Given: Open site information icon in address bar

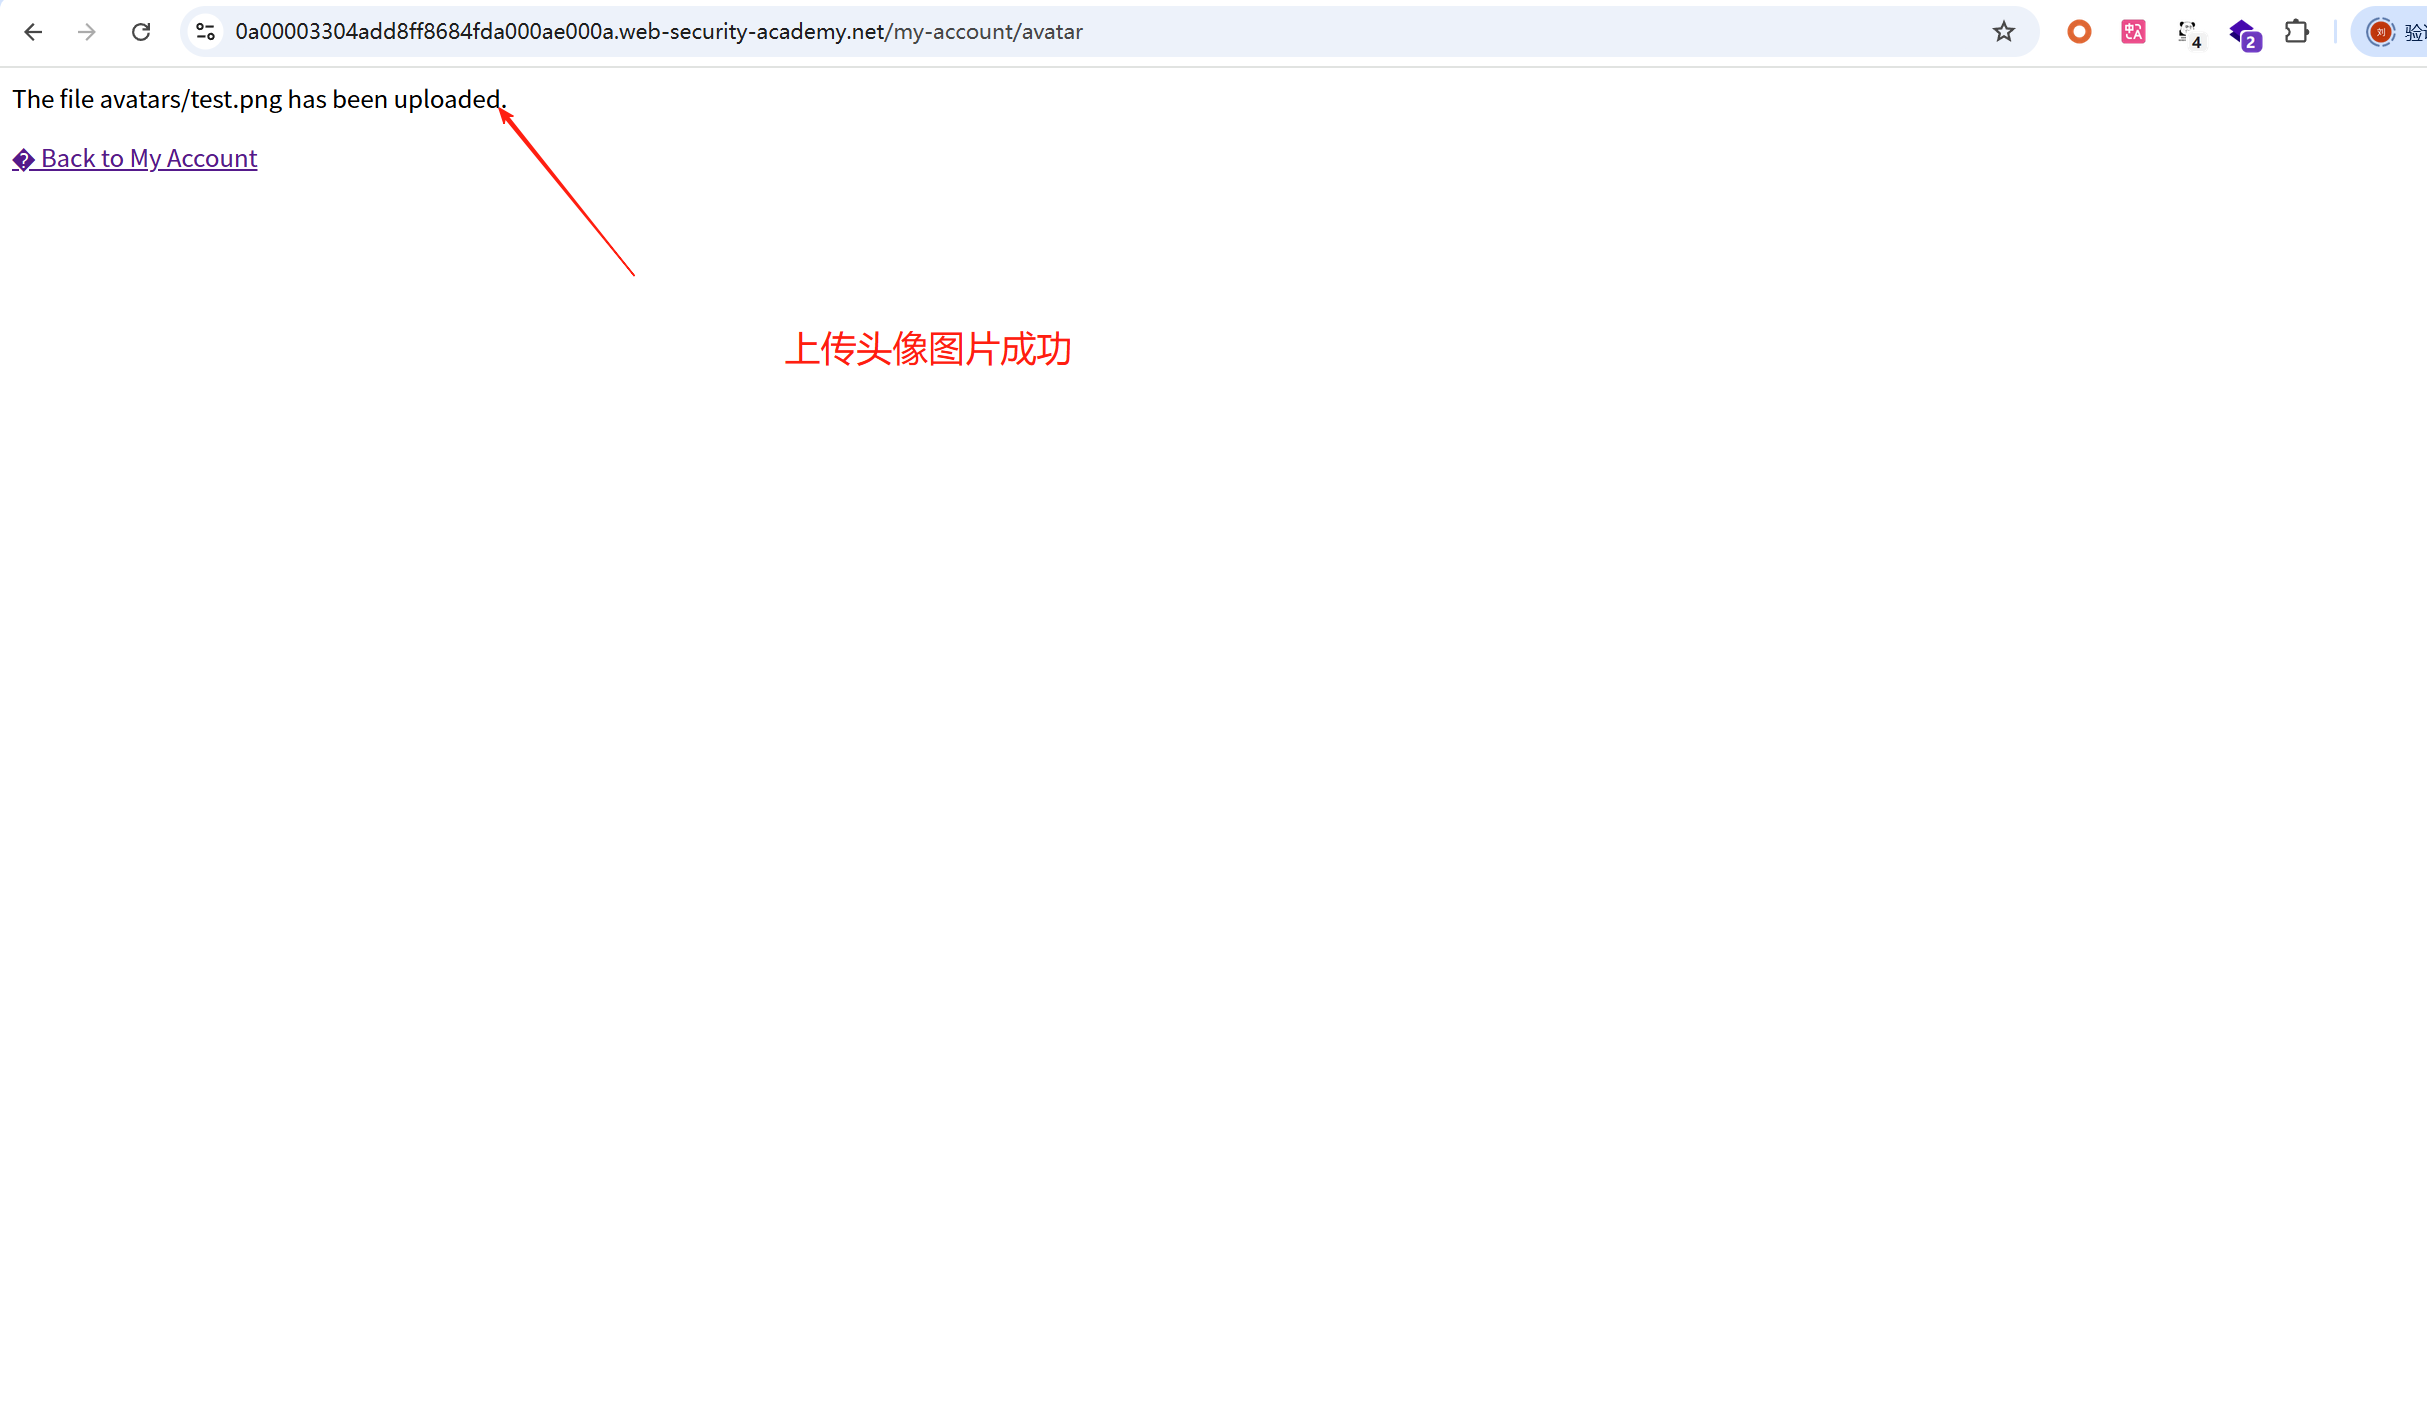Looking at the screenshot, I should click(x=206, y=32).
